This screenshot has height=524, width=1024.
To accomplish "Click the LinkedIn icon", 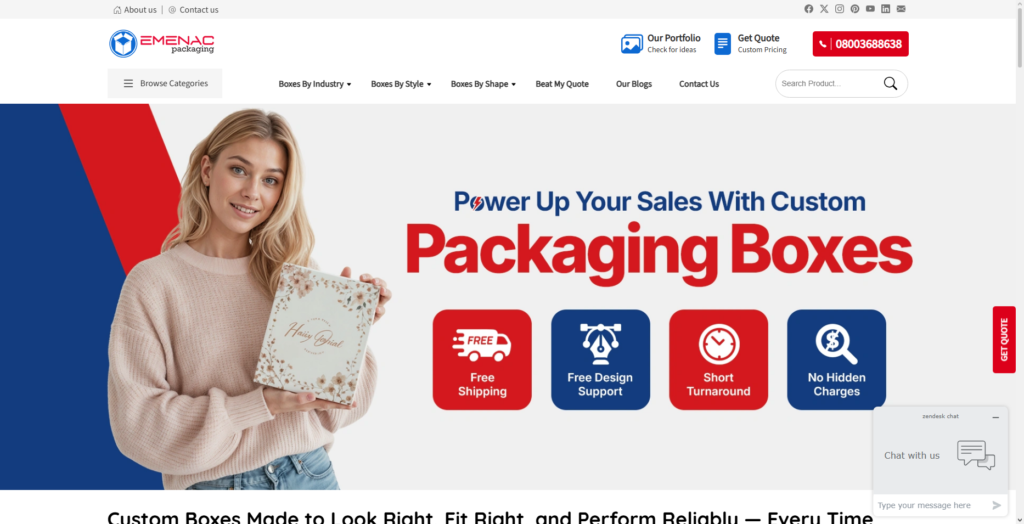I will click(886, 9).
